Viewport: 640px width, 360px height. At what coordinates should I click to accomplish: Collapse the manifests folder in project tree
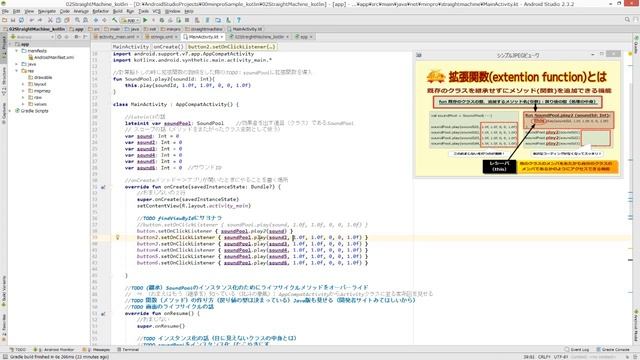pyautogui.click(x=17, y=51)
